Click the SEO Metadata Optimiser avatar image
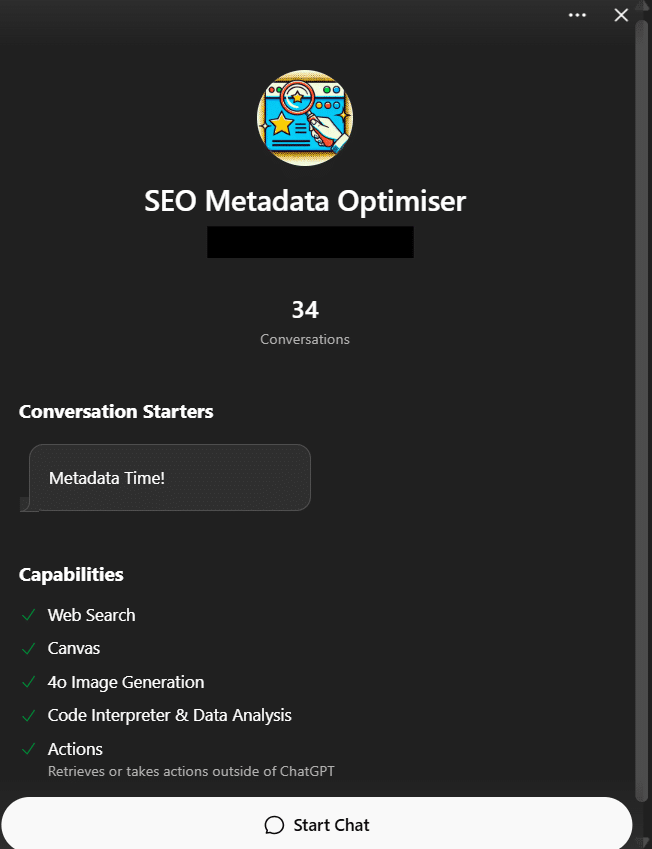Viewport: 652px width, 849px height. point(305,118)
